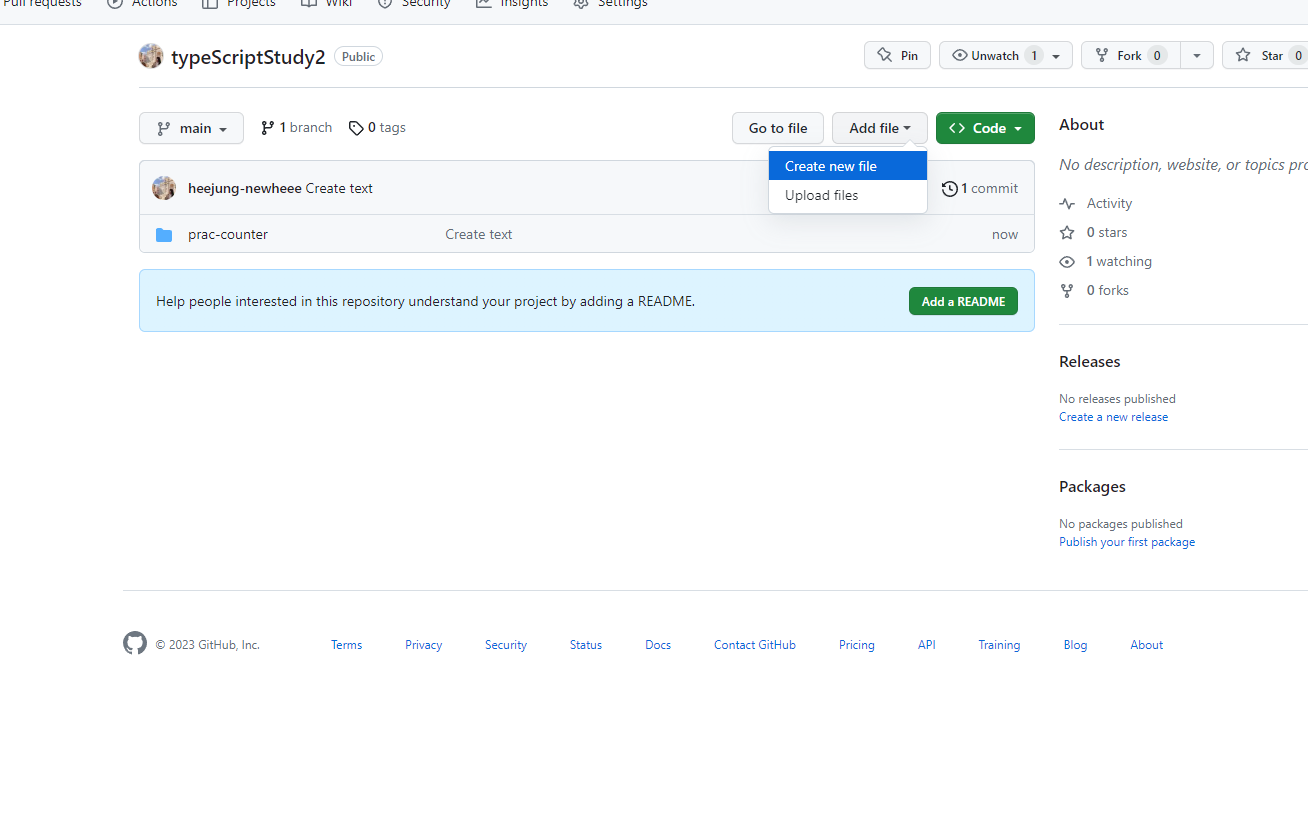Click the heejung-newheee commit author avatar

point(164,188)
